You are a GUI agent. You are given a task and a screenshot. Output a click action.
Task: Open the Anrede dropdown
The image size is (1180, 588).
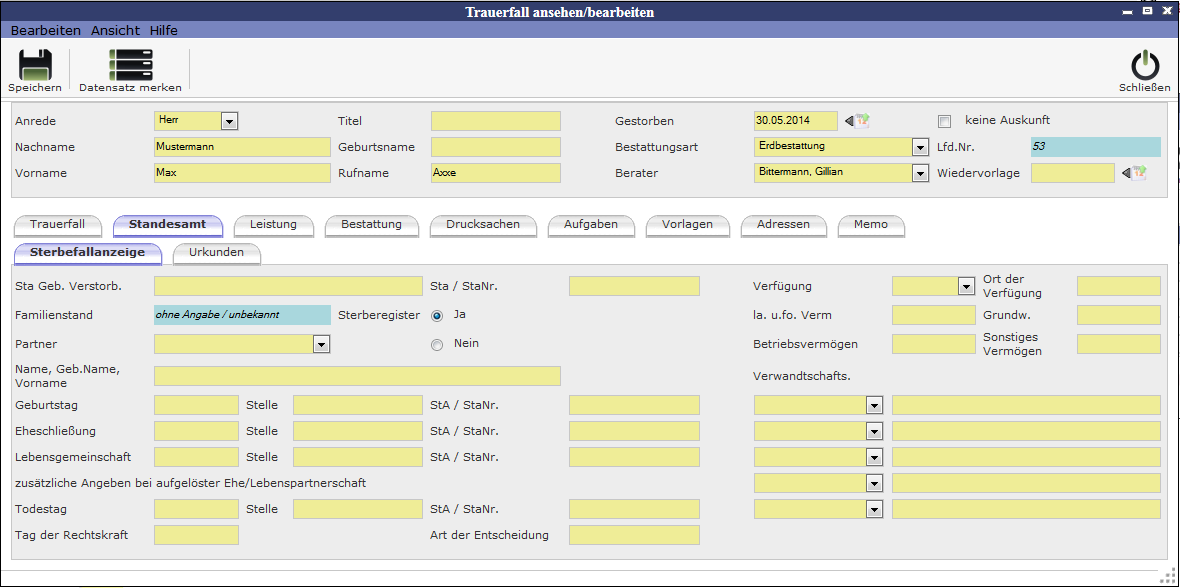pos(229,121)
